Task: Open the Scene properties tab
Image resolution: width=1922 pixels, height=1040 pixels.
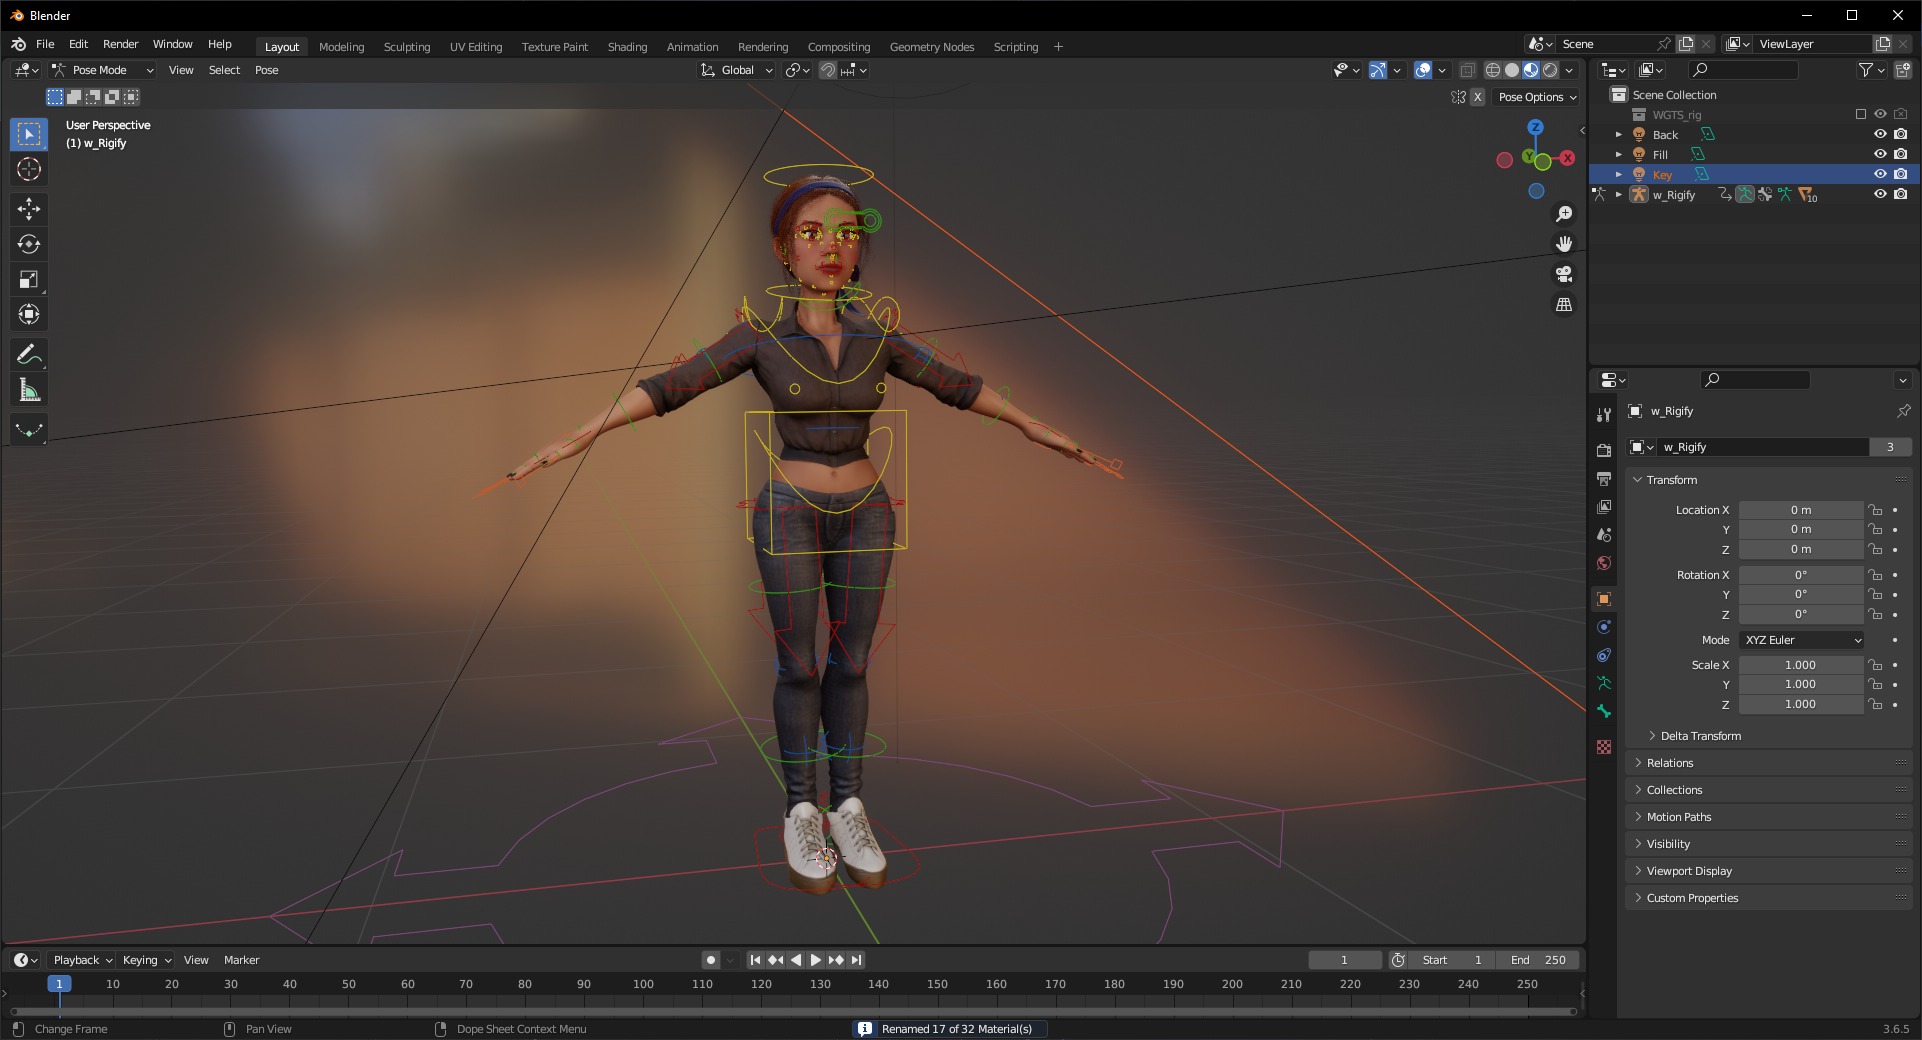Action: (1604, 535)
